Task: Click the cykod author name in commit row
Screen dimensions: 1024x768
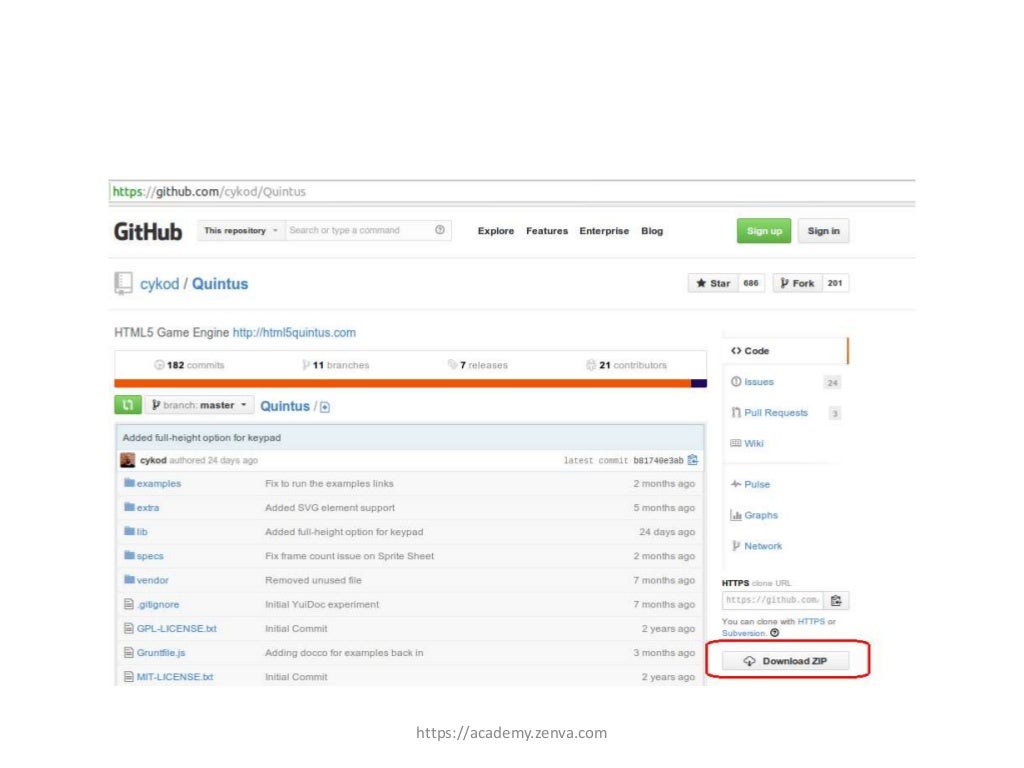Action: coord(153,460)
